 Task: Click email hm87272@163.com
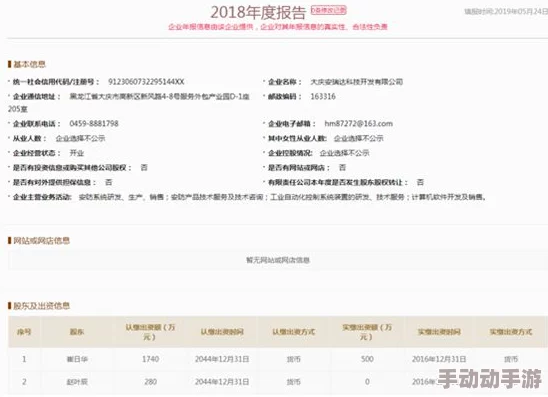tap(359, 124)
